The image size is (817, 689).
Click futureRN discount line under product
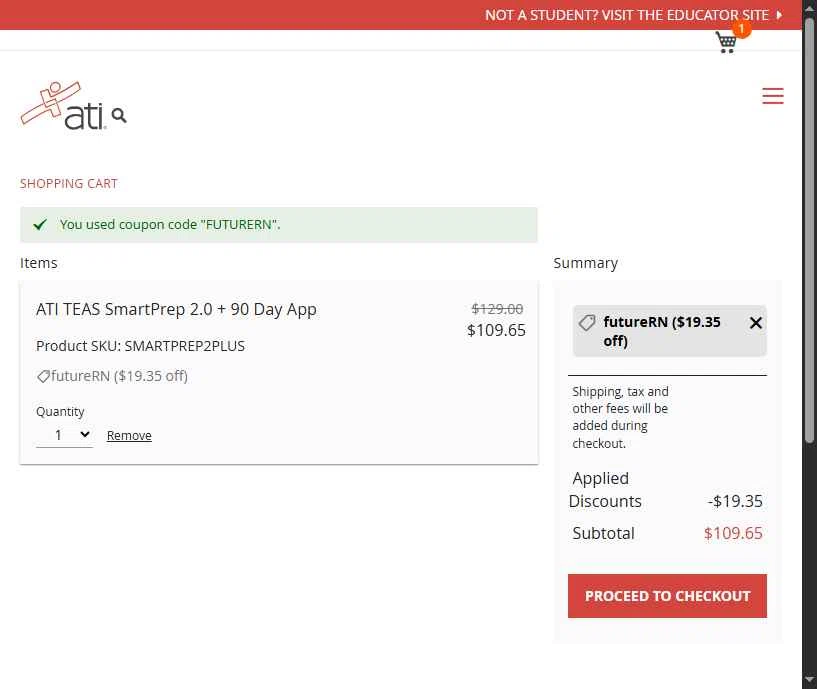(112, 376)
